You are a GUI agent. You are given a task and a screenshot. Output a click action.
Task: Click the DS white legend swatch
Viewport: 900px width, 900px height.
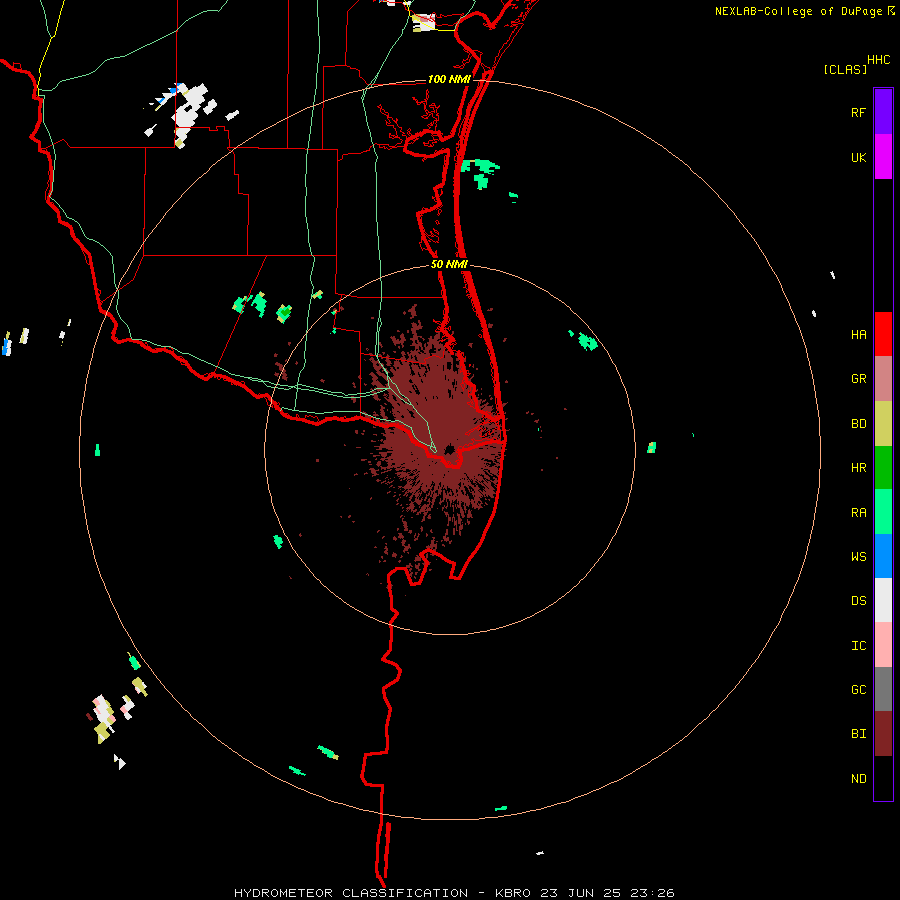point(883,600)
